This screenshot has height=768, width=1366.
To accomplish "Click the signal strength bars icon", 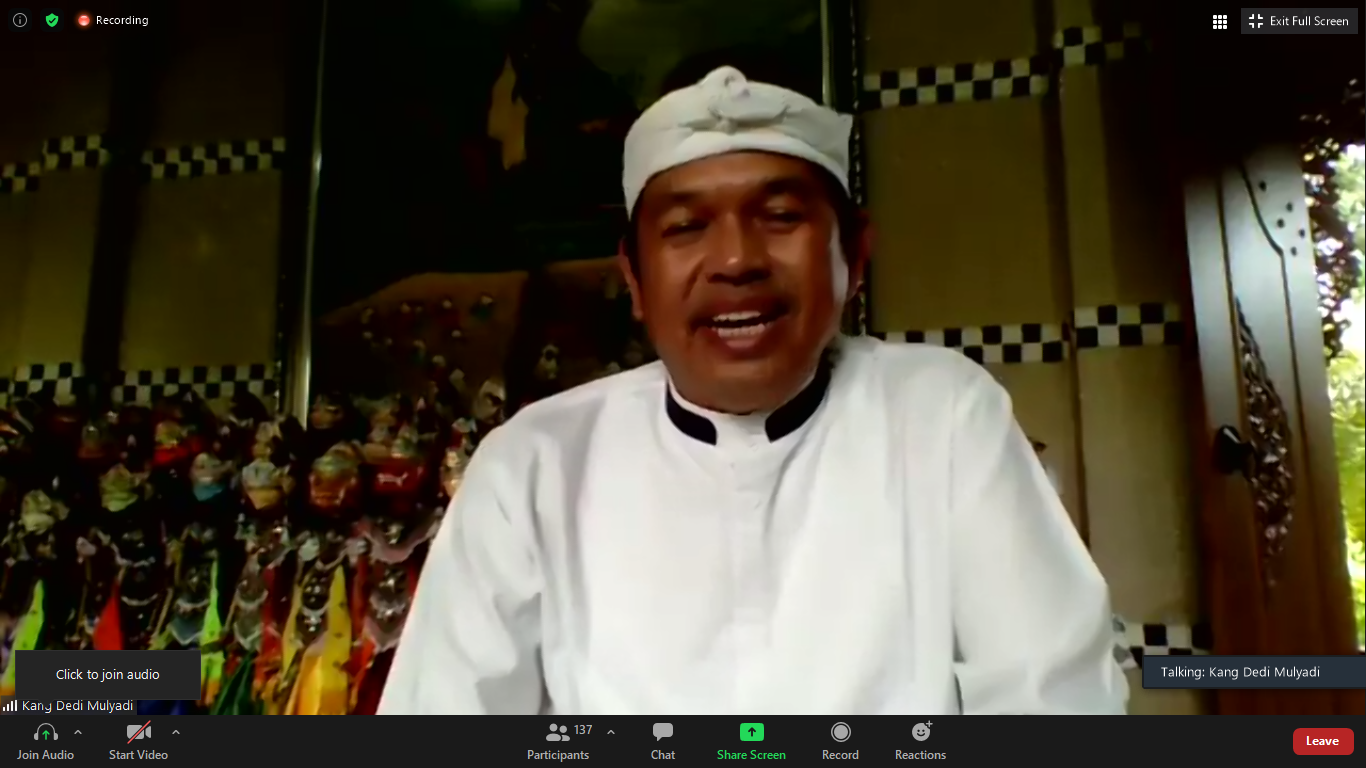I will point(10,706).
